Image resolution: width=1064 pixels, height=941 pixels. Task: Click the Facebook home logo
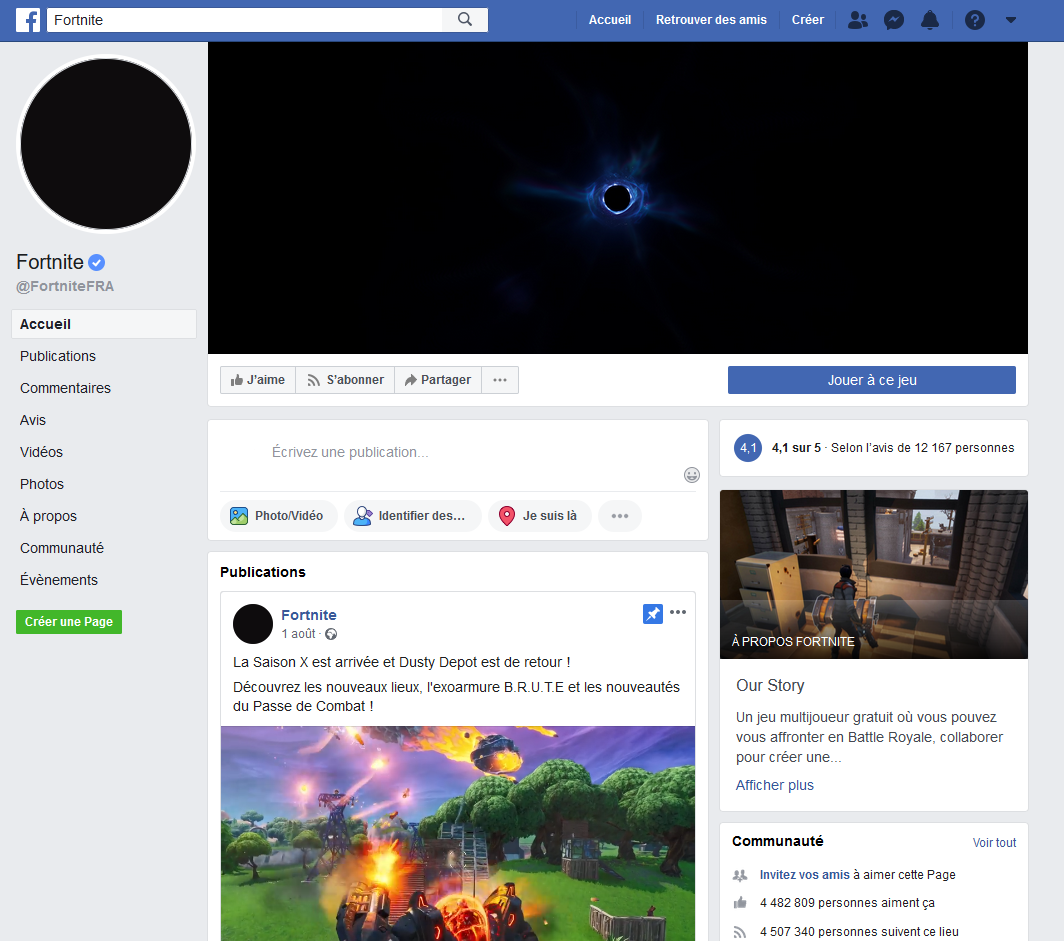click(x=28, y=20)
